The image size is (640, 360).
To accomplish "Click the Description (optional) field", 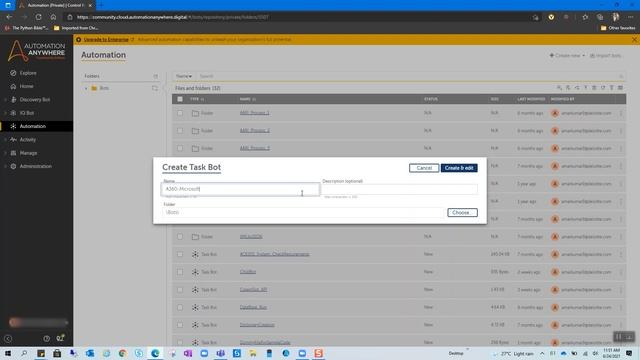I will tap(400, 189).
